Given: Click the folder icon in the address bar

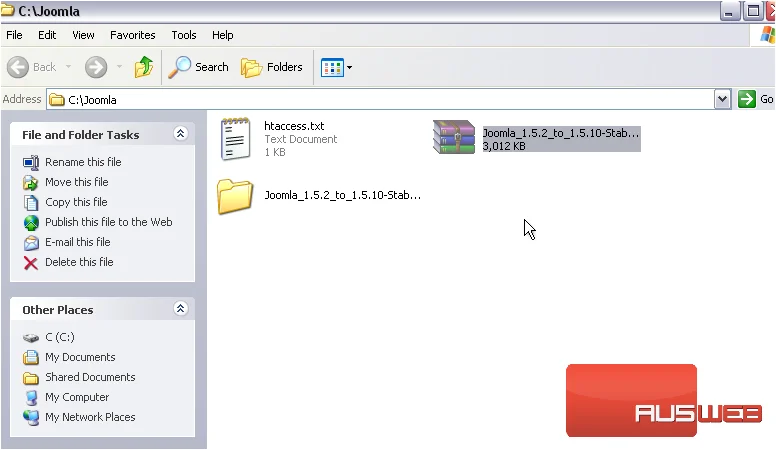Looking at the screenshot, I should pos(57,100).
